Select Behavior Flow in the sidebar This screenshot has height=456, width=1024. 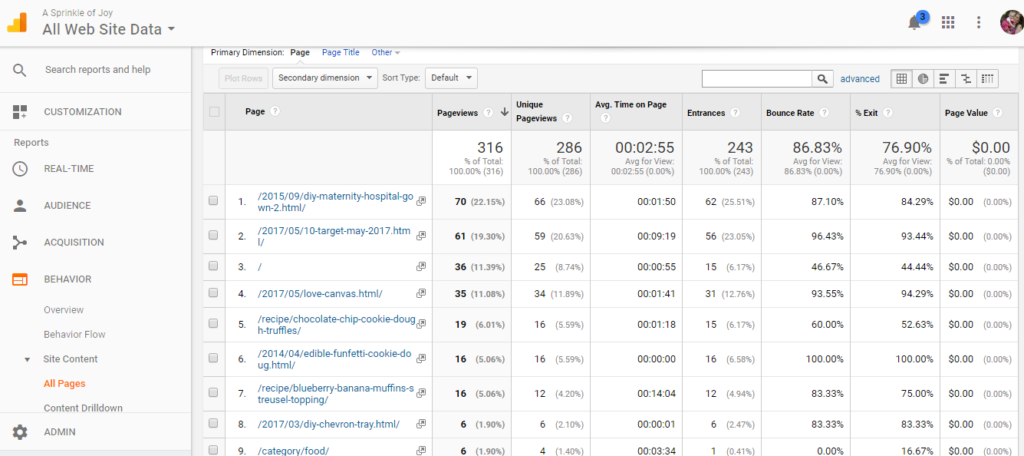(x=74, y=334)
